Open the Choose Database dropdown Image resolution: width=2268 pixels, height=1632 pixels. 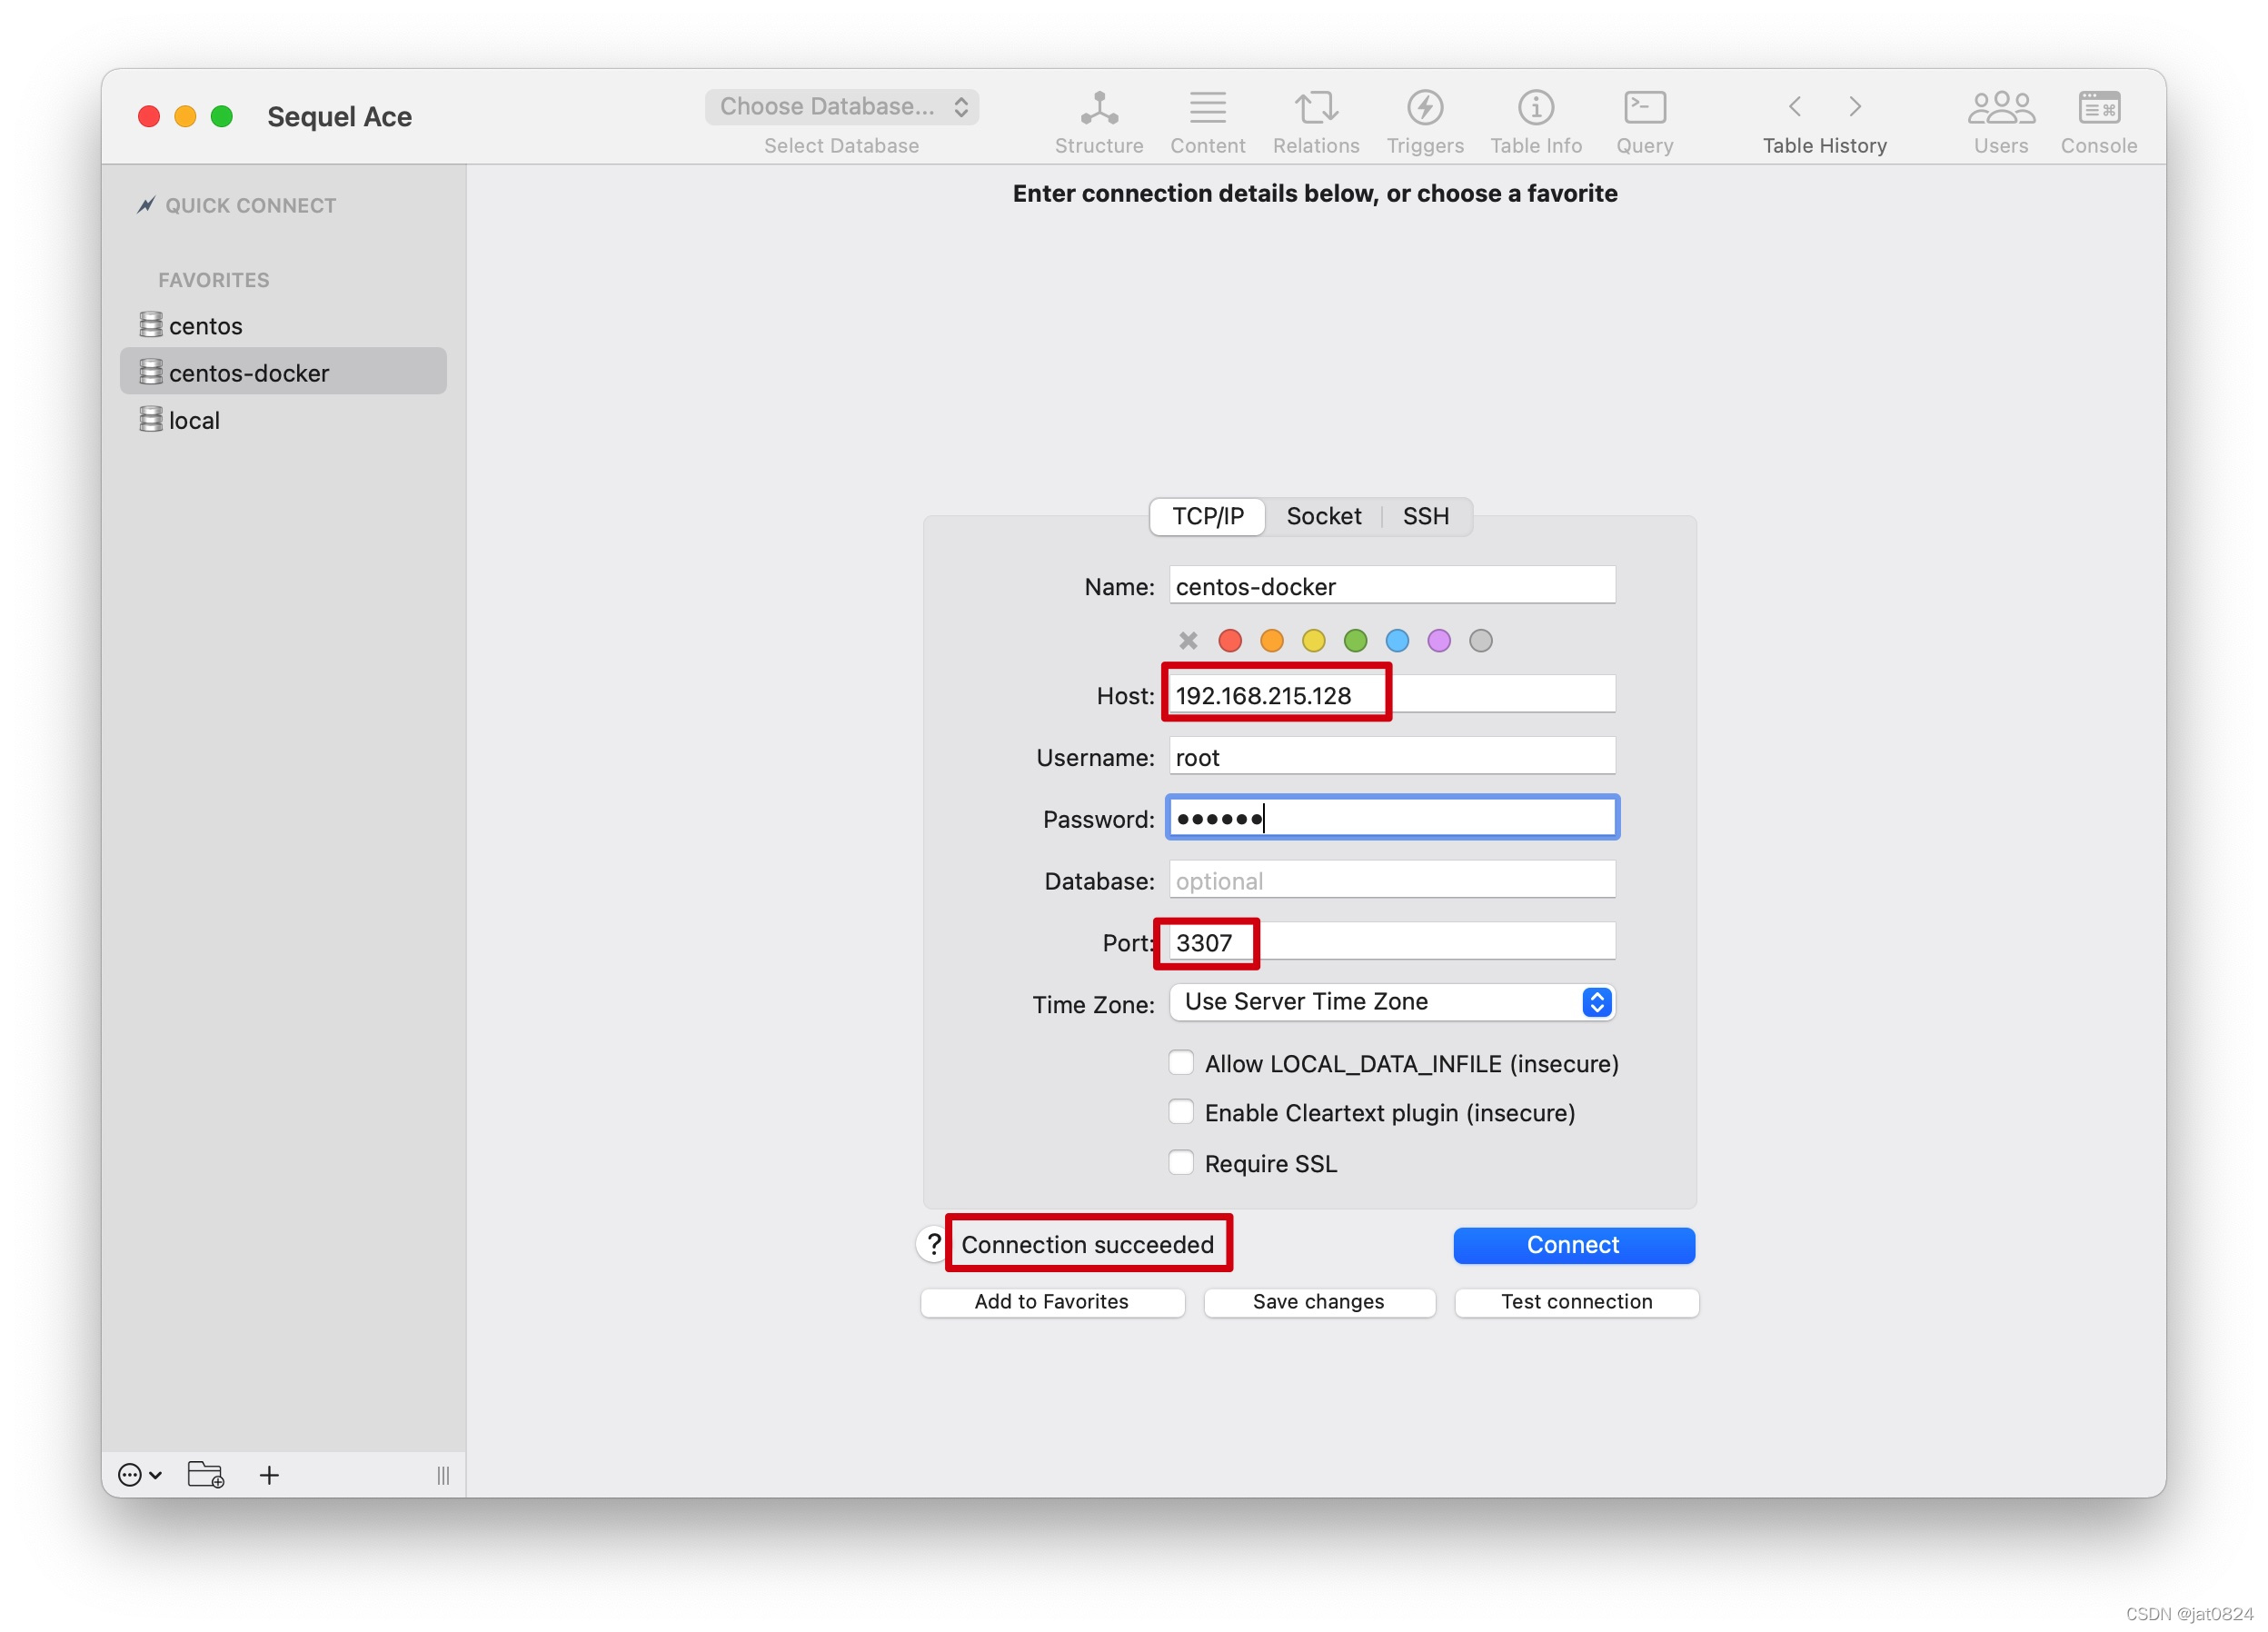coord(841,107)
